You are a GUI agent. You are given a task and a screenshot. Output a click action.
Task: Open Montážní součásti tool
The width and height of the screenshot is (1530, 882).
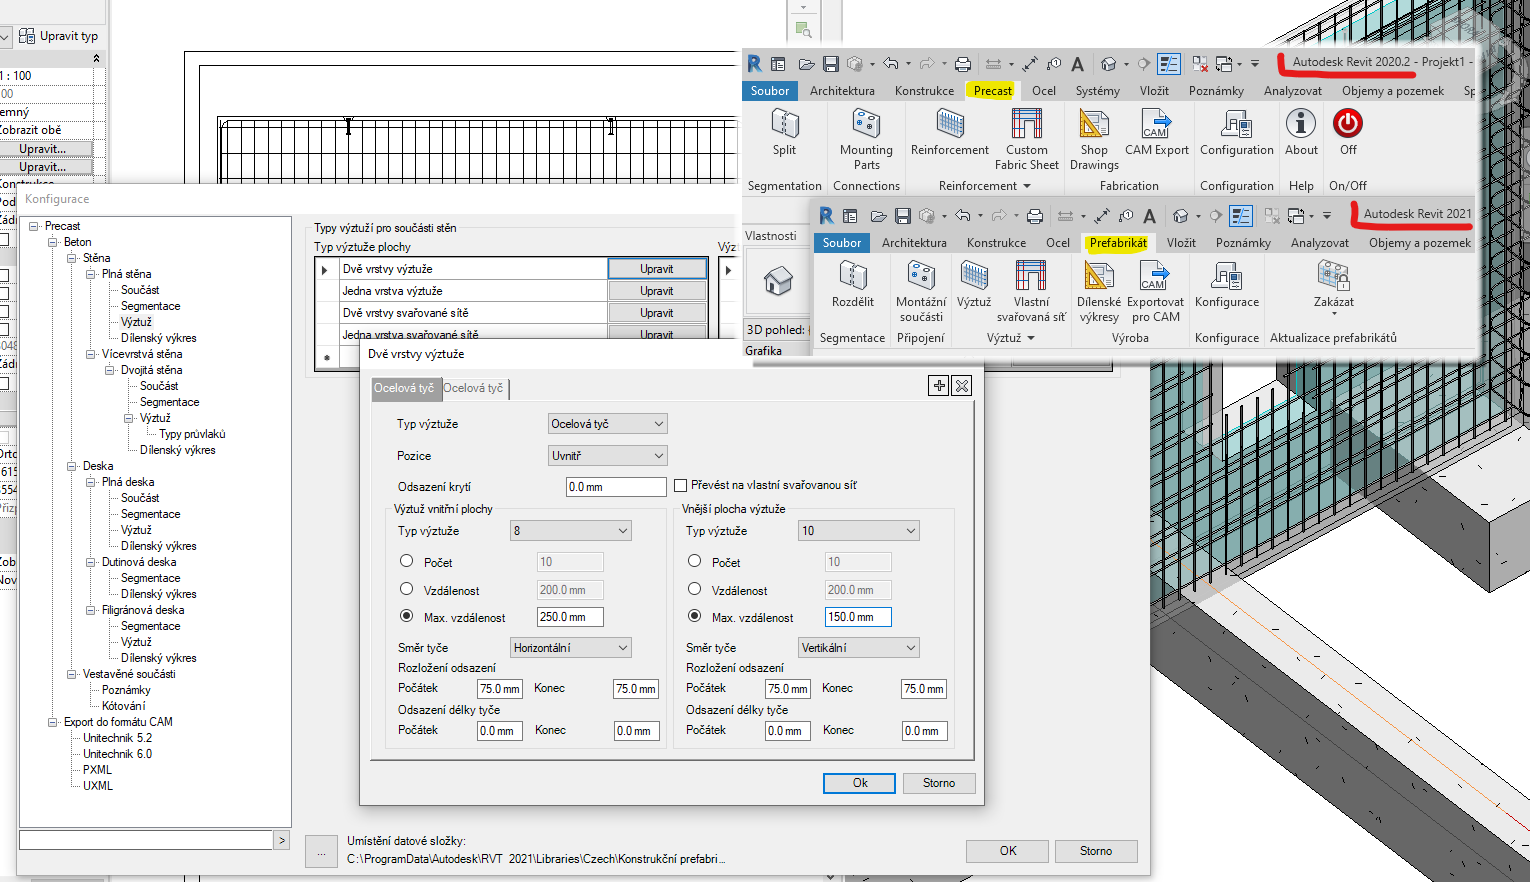(x=921, y=275)
